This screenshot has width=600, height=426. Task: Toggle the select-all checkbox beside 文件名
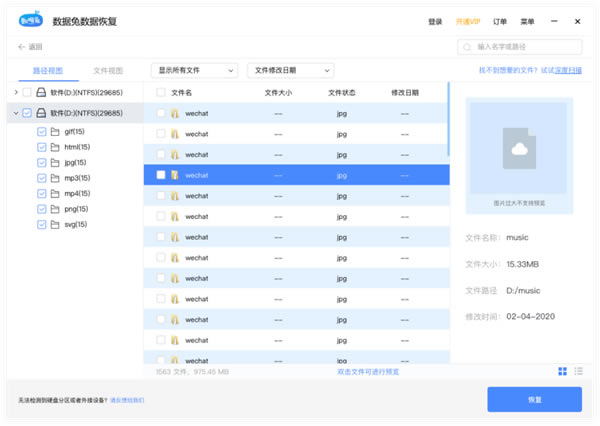tap(161, 92)
